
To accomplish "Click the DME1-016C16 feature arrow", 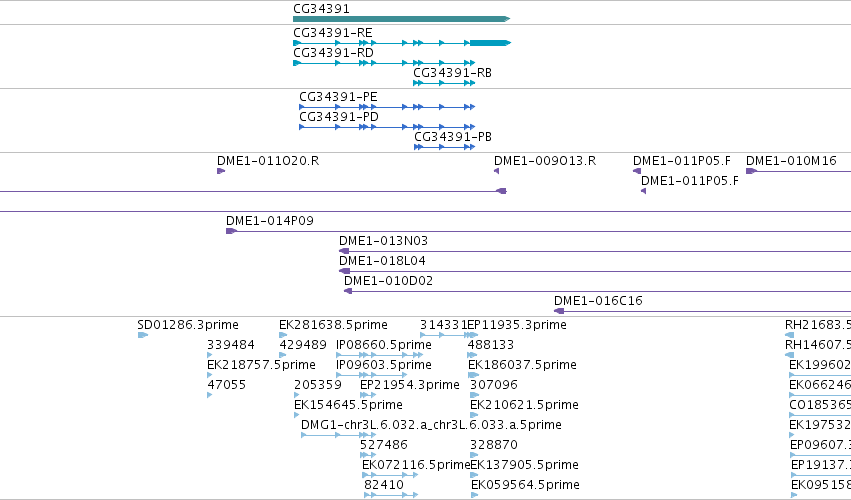I will (x=559, y=311).
